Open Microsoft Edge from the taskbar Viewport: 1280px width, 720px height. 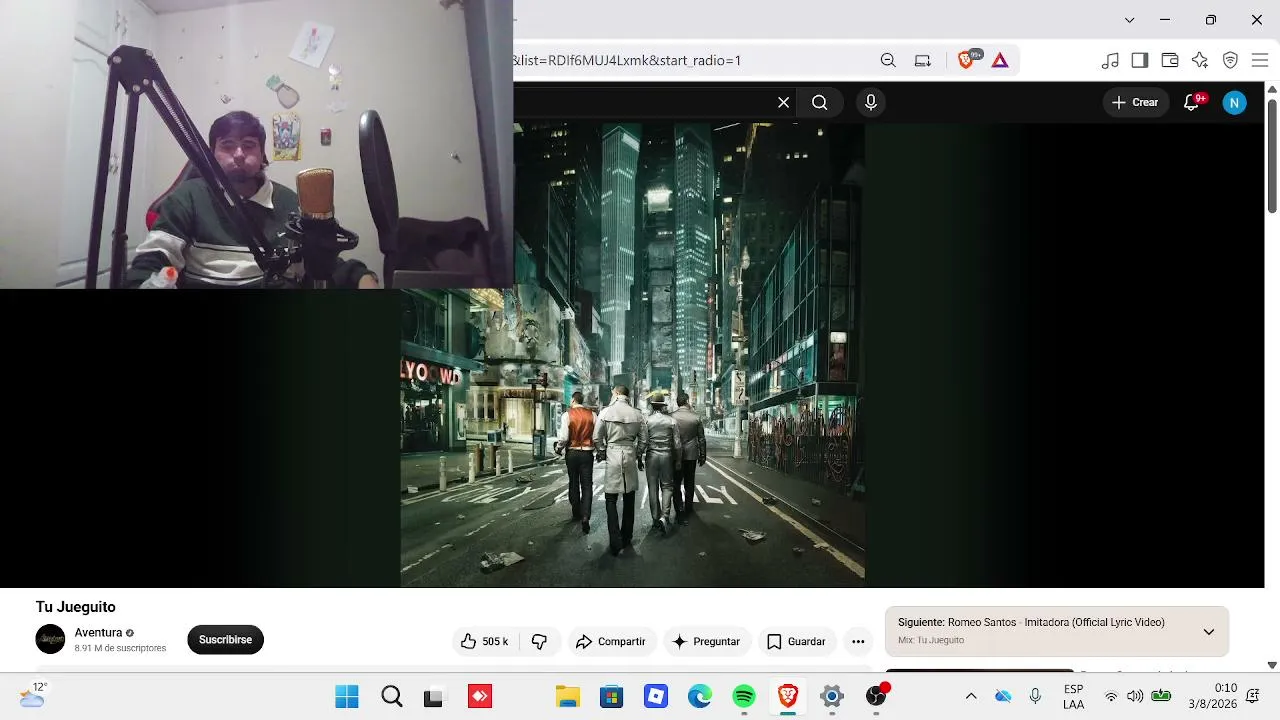pyautogui.click(x=700, y=697)
